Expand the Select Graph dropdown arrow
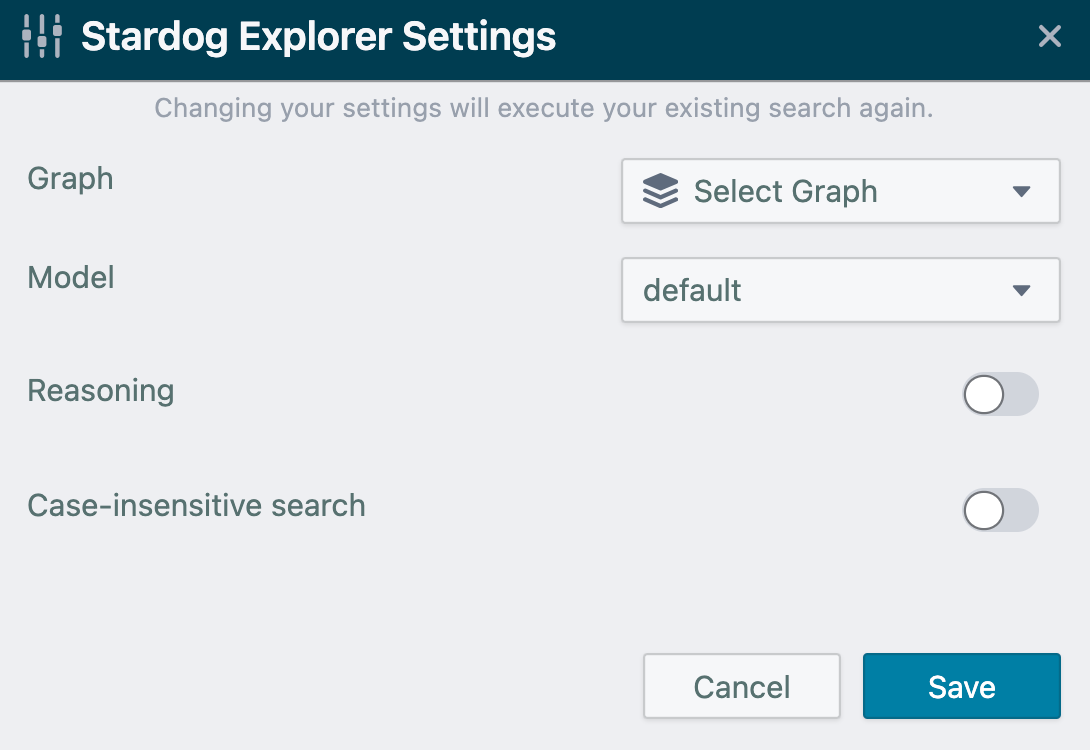The image size is (1090, 750). coord(1021,191)
